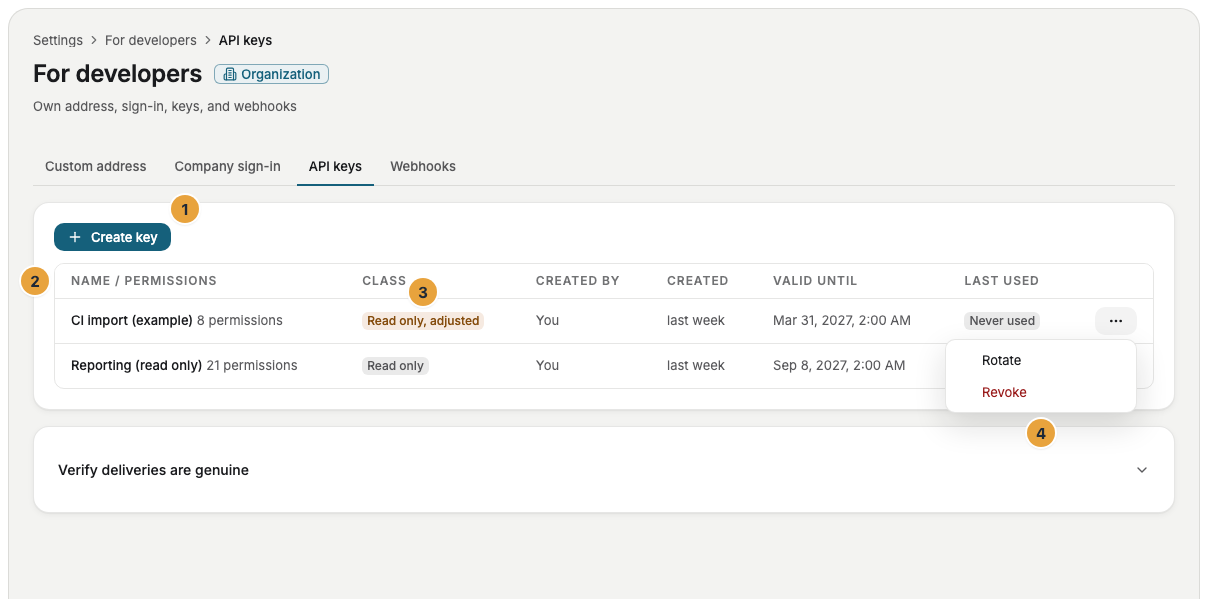Click the Mar 31, 2027, 2:00 AM expiry

[x=842, y=321]
